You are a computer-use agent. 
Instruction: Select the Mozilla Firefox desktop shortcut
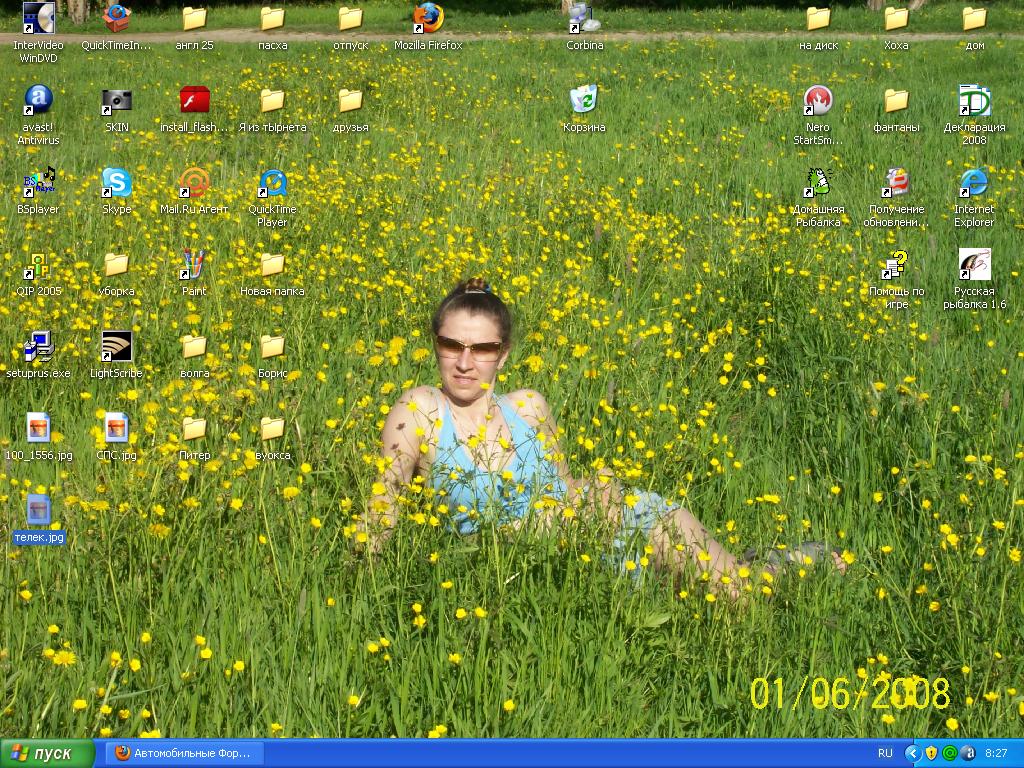tap(428, 18)
